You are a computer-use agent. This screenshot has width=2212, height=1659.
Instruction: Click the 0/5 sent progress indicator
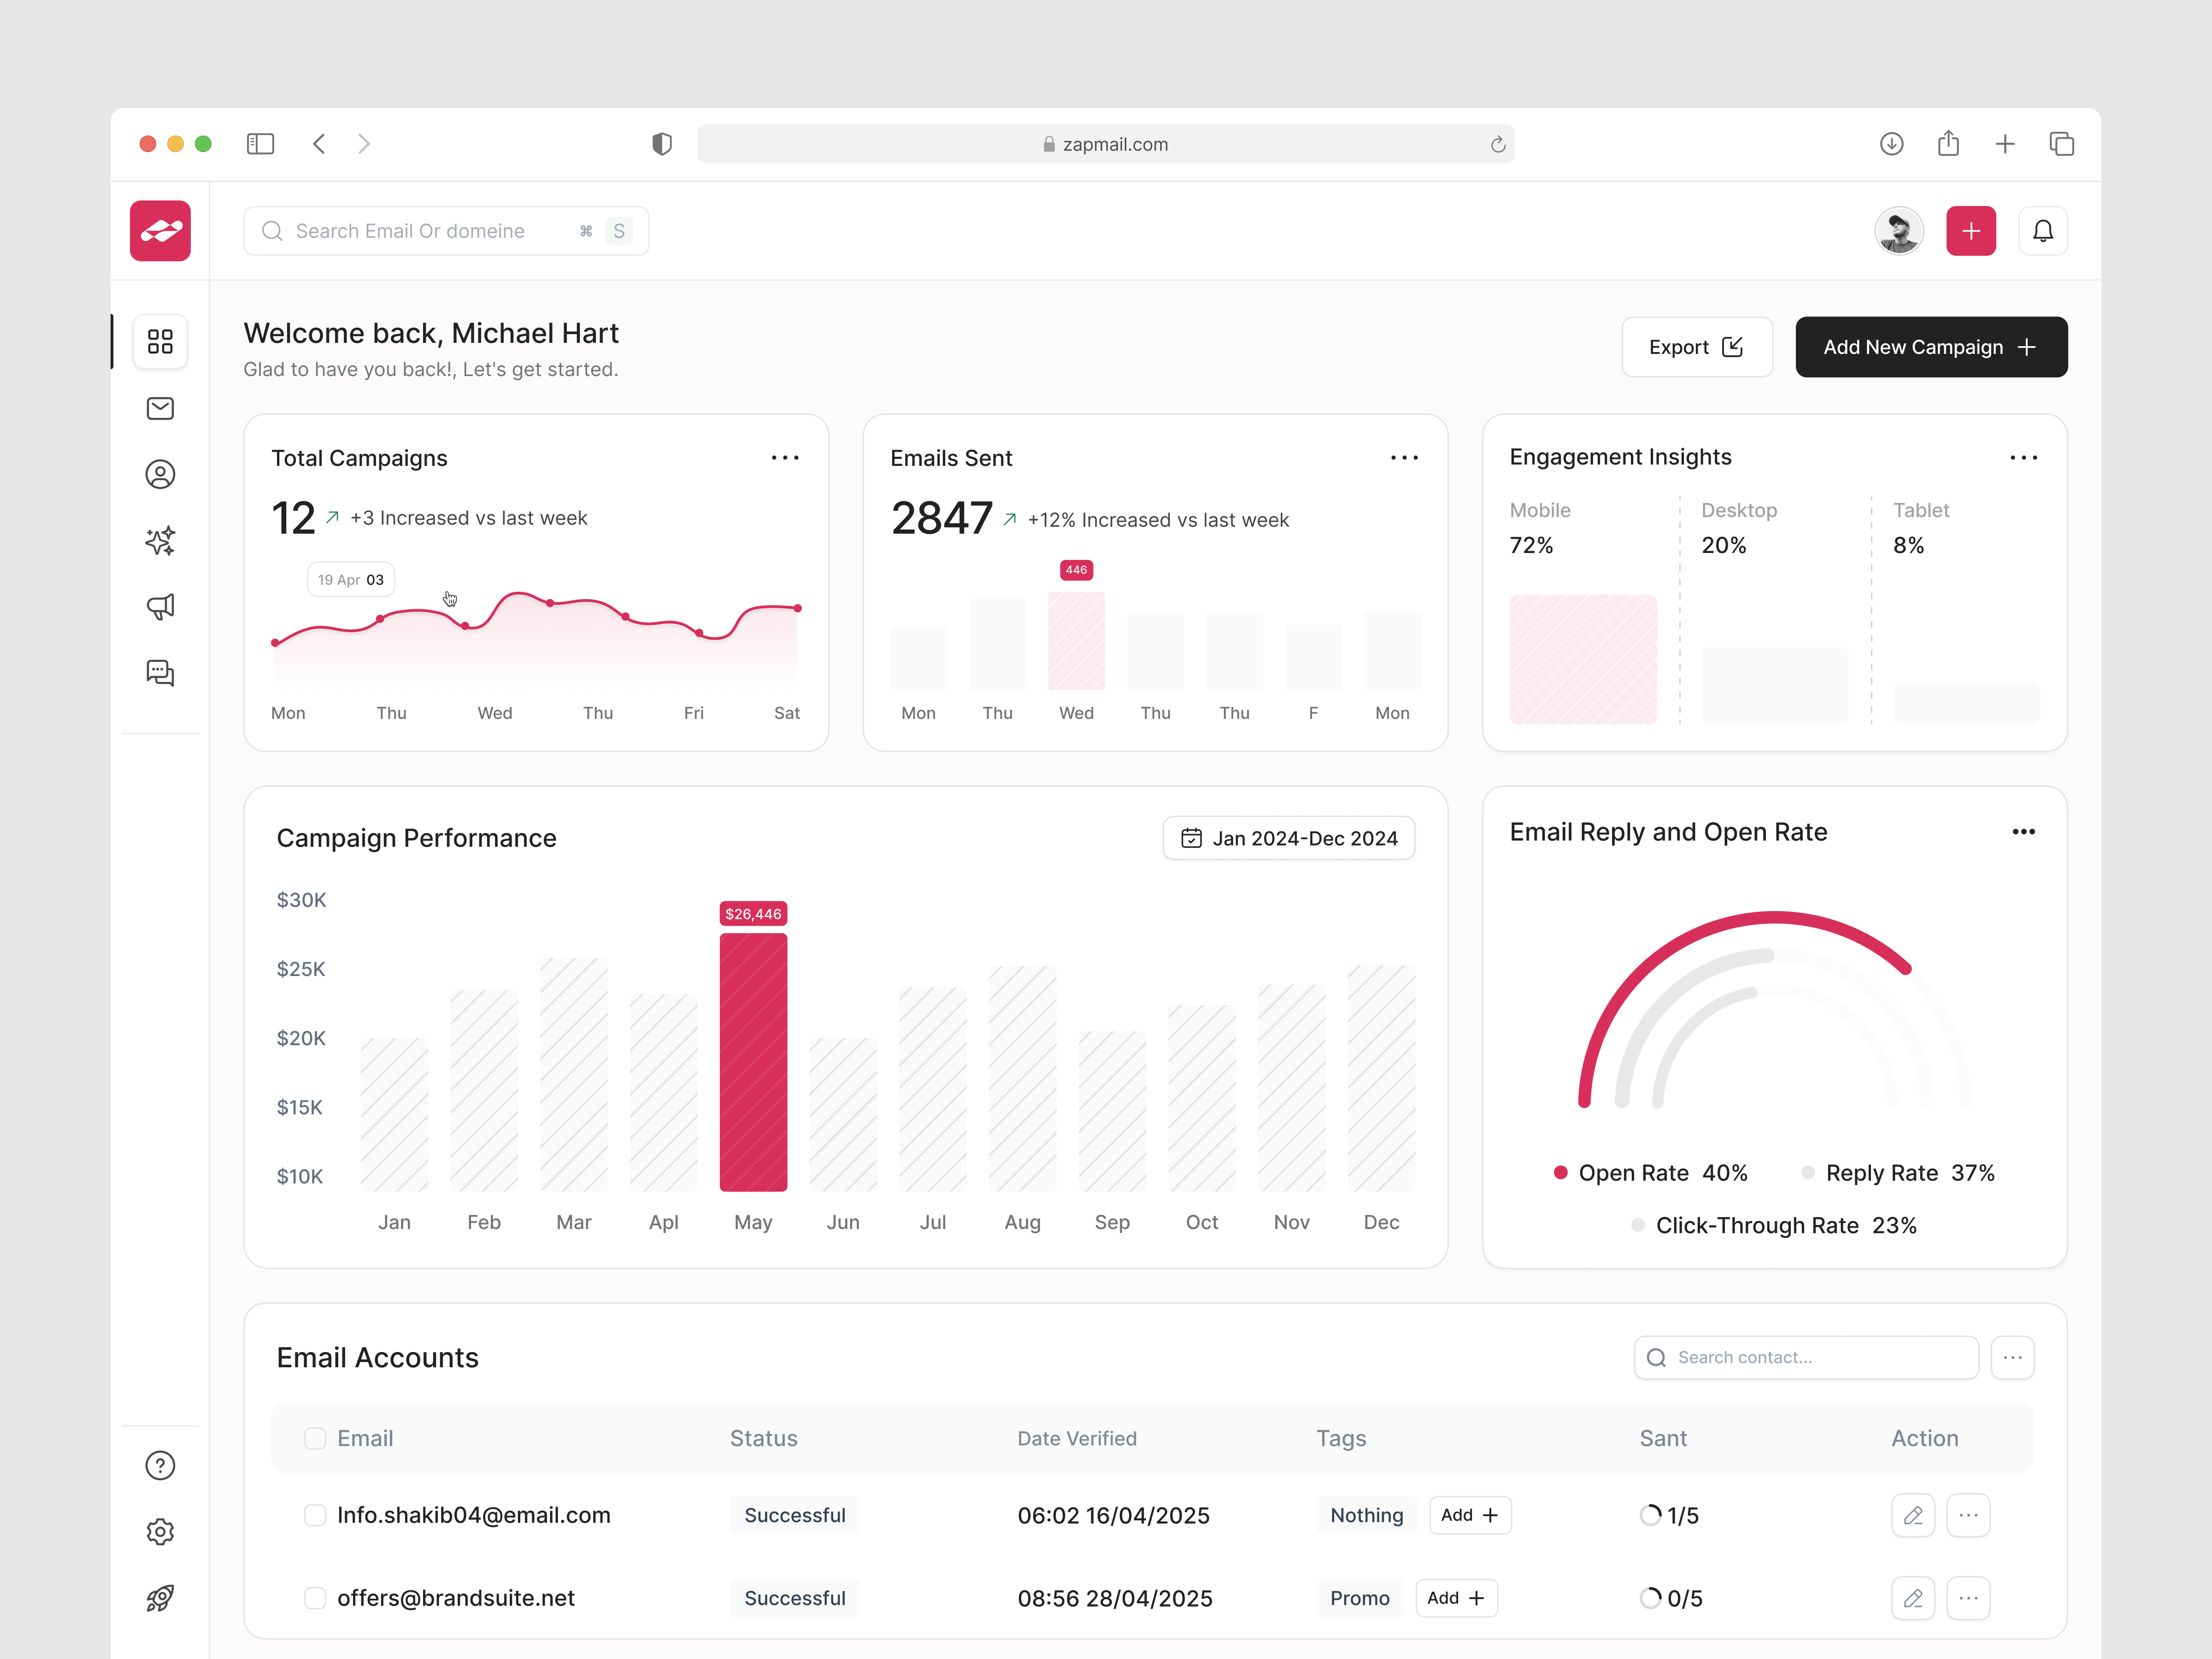(1670, 1598)
